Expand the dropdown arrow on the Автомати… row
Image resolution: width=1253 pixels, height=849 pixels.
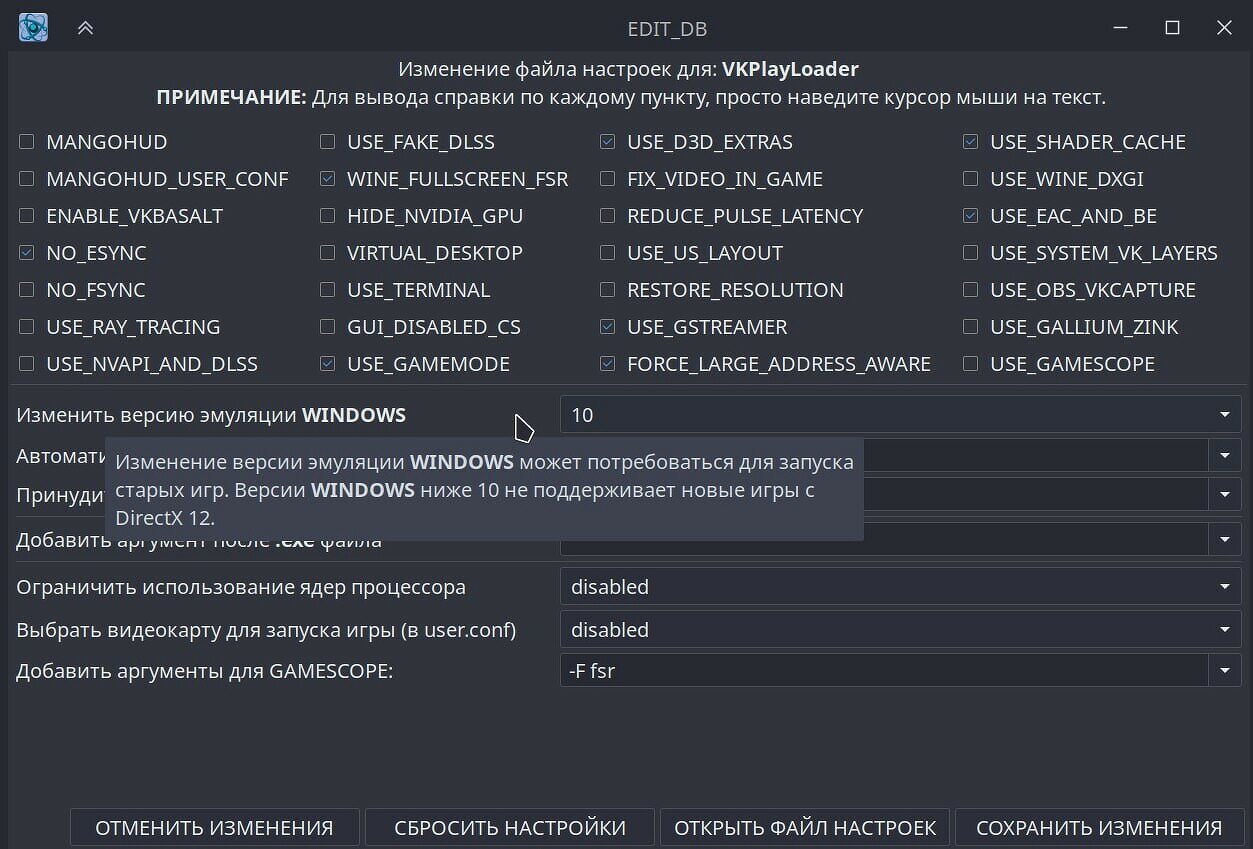click(x=1225, y=455)
